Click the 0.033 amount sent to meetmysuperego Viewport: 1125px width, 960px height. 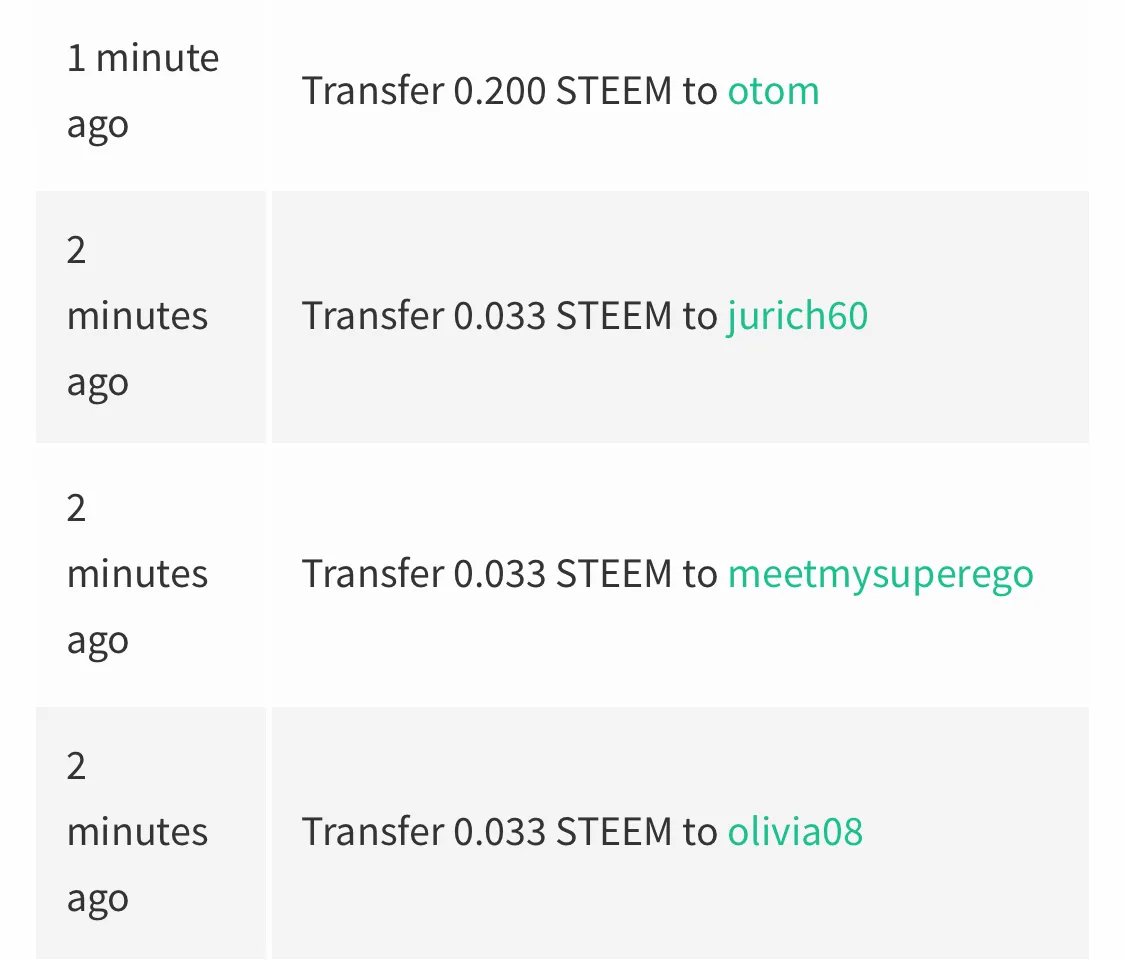tap(499, 574)
